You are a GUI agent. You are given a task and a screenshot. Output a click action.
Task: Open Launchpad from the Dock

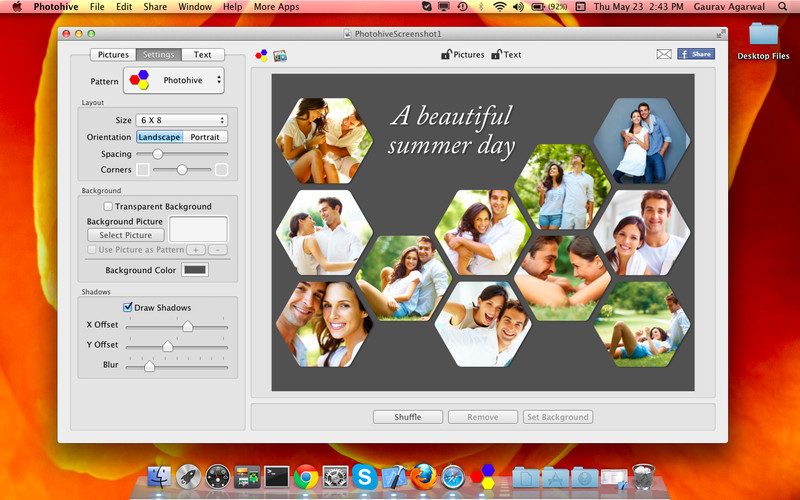pos(188,477)
